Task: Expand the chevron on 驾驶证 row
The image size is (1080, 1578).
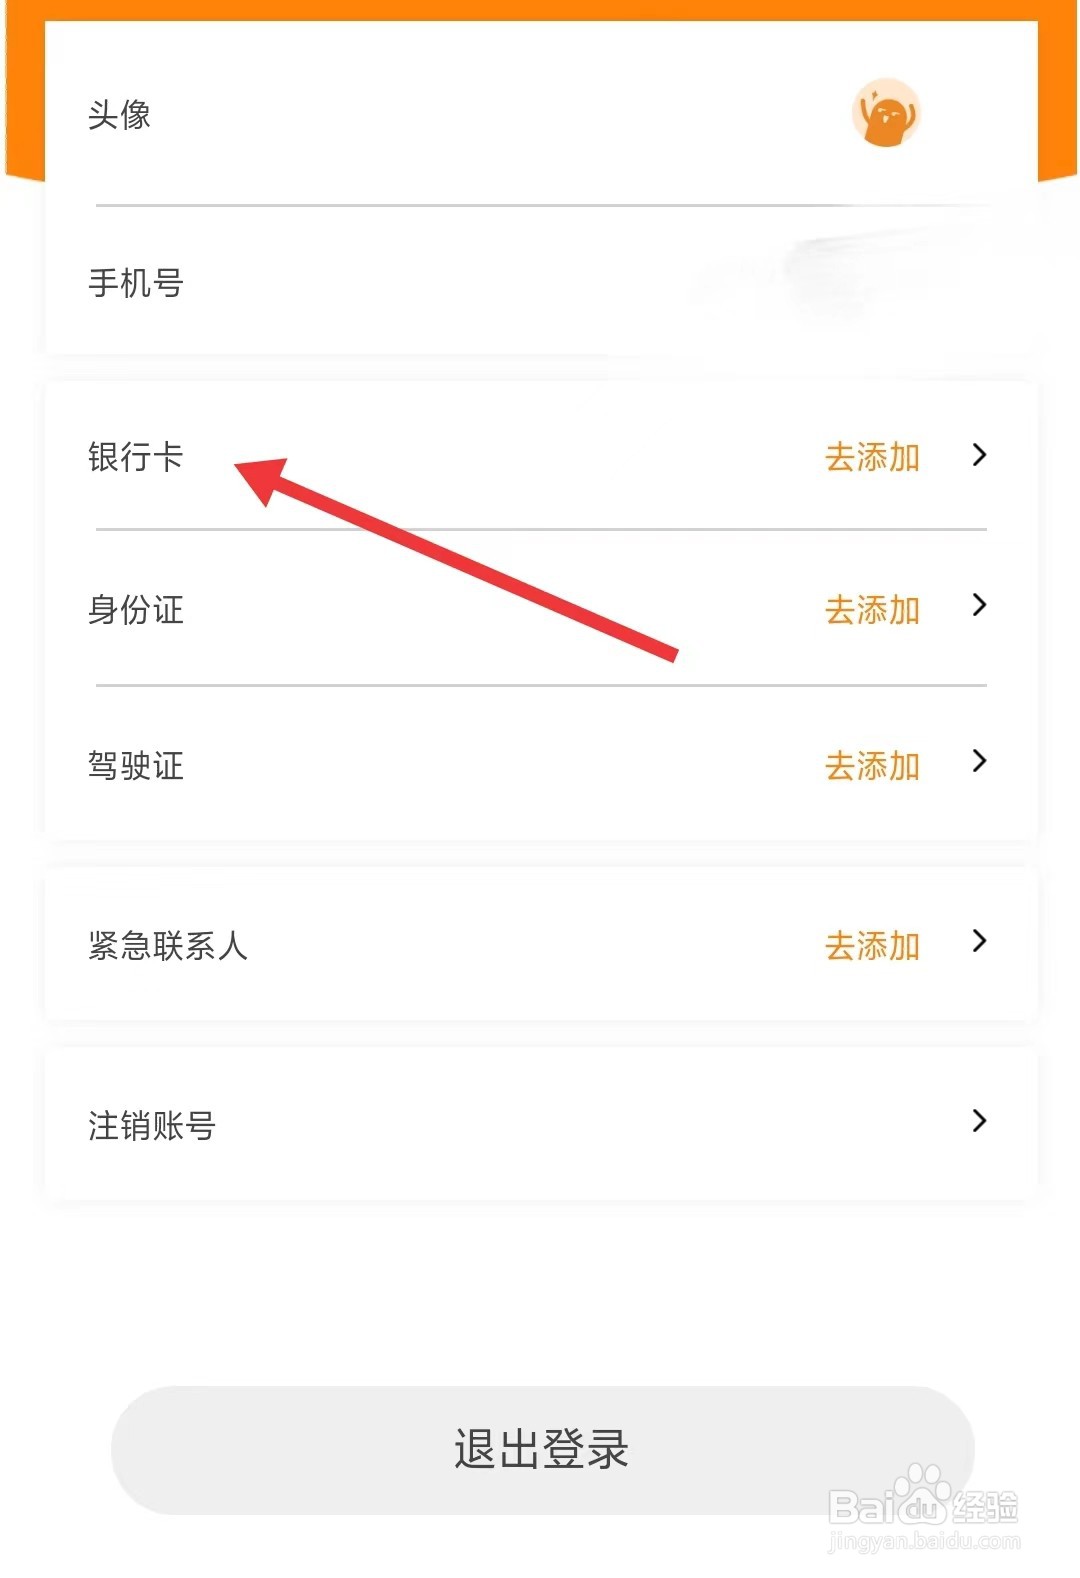Action: point(979,761)
